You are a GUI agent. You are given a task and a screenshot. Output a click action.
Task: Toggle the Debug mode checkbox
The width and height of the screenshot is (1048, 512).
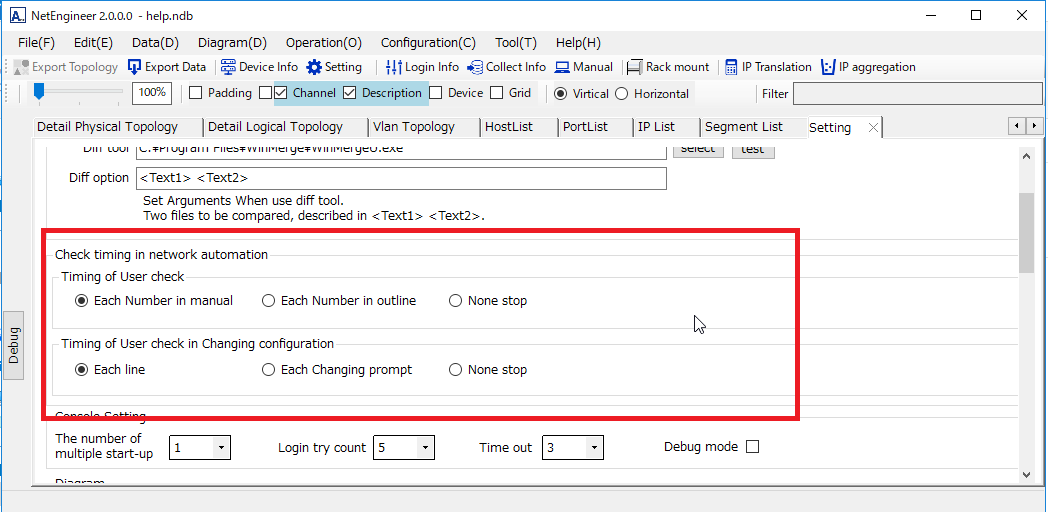click(x=752, y=447)
